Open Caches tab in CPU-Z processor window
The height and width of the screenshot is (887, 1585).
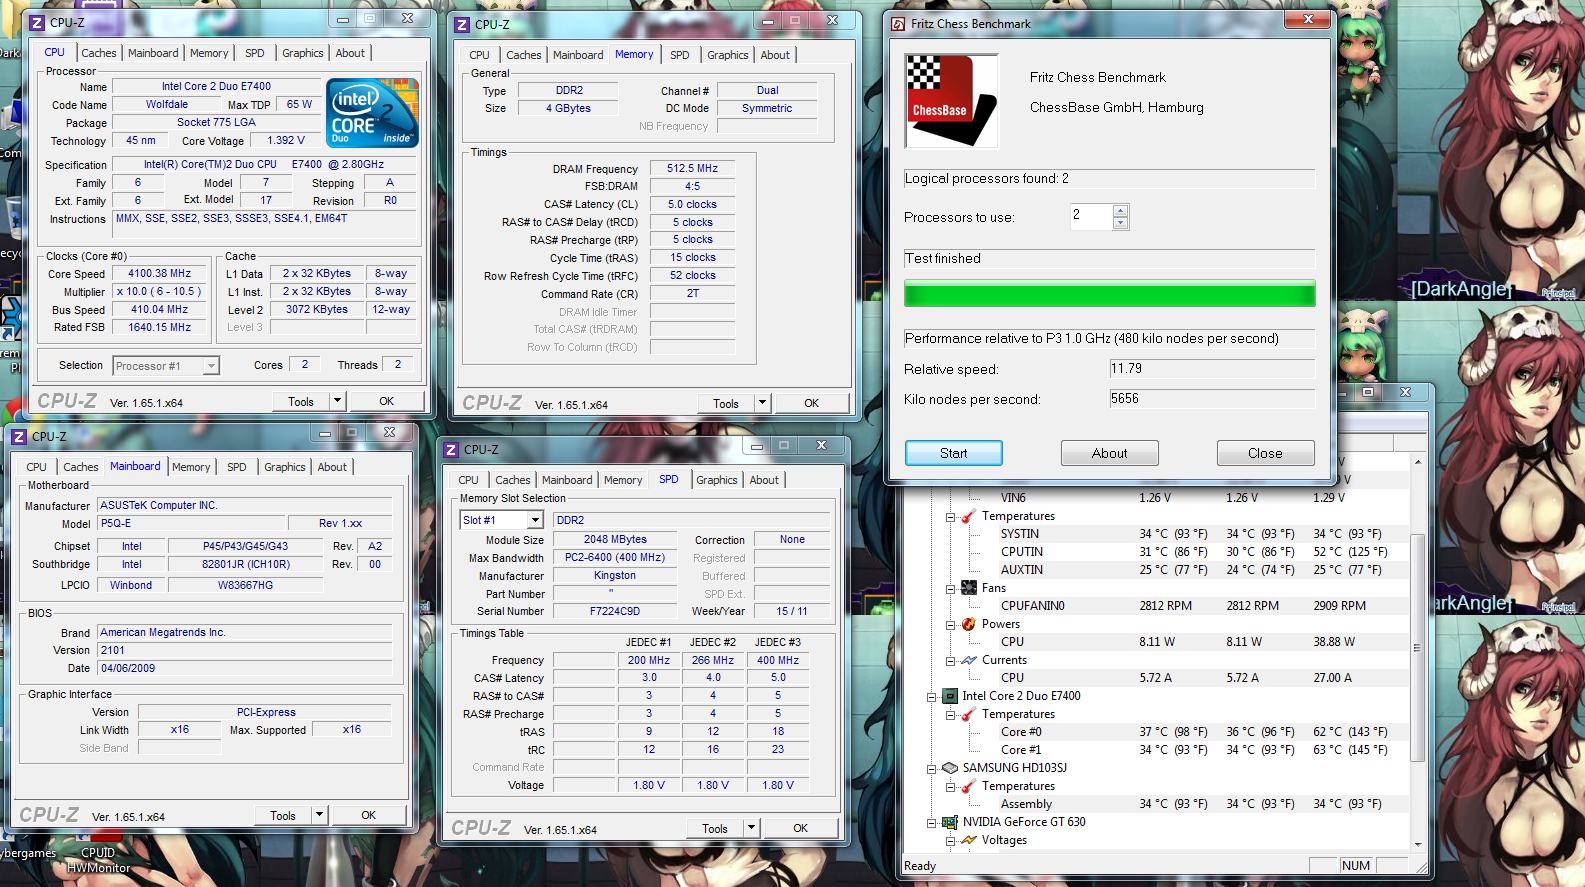[x=99, y=53]
